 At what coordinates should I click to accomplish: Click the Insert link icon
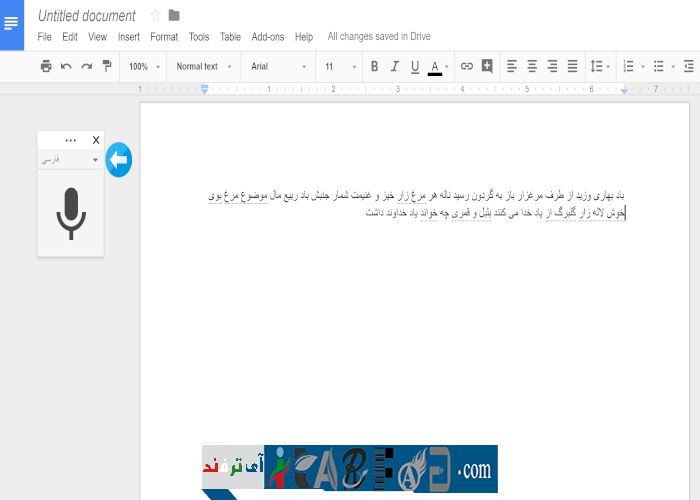pos(466,67)
